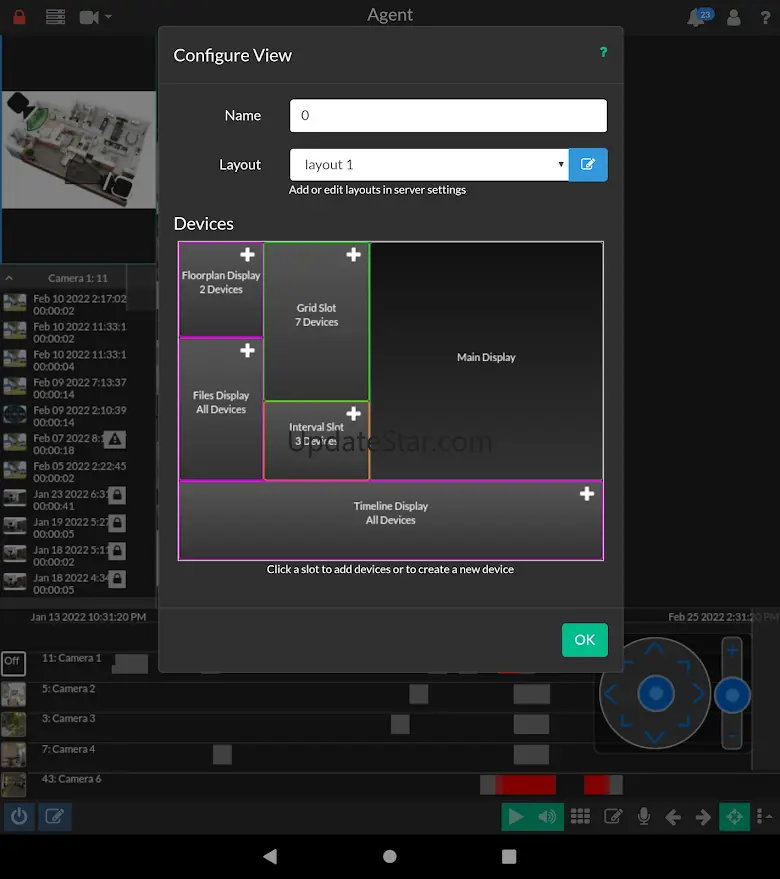Open the grid view icon in bottom toolbar
Image resolution: width=780 pixels, height=879 pixels.
pyautogui.click(x=580, y=817)
